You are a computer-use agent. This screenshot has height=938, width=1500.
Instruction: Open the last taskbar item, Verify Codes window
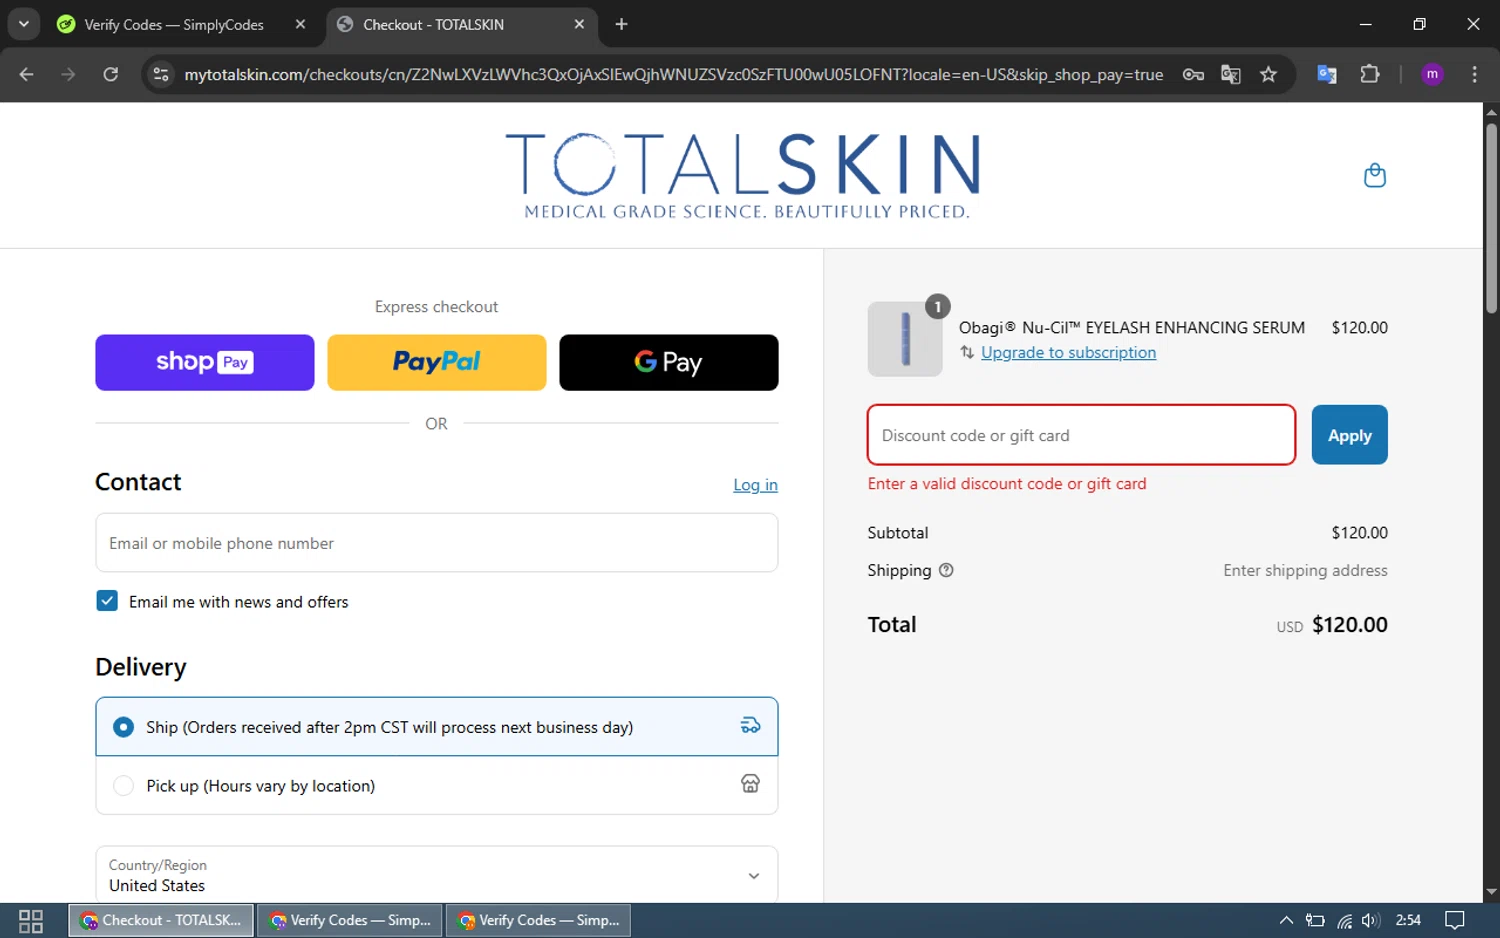coord(539,920)
